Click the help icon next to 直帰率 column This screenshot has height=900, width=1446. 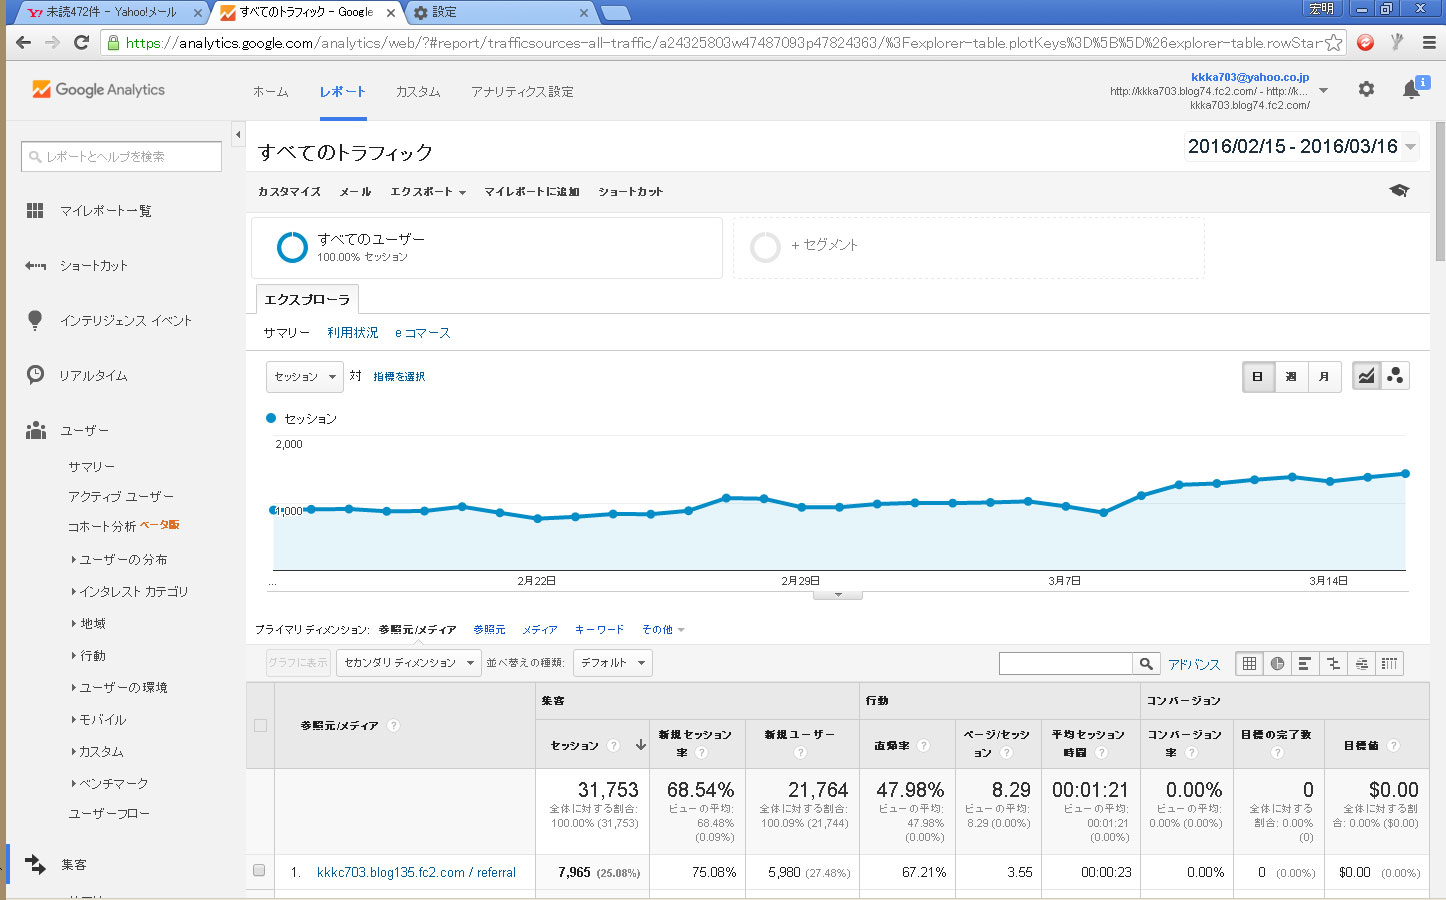923,745
